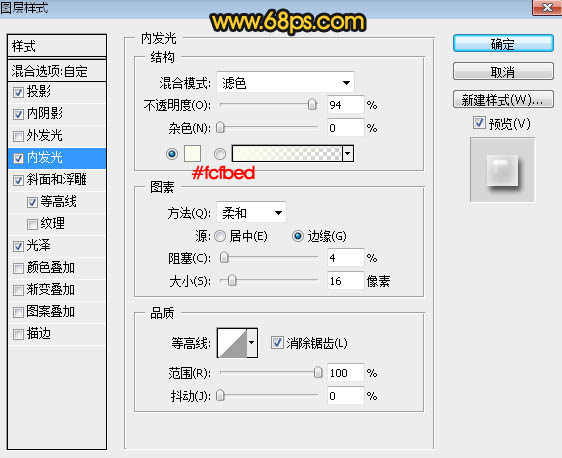The height and width of the screenshot is (458, 562).
Task: Select the 描边 style row label
Action: 39,334
